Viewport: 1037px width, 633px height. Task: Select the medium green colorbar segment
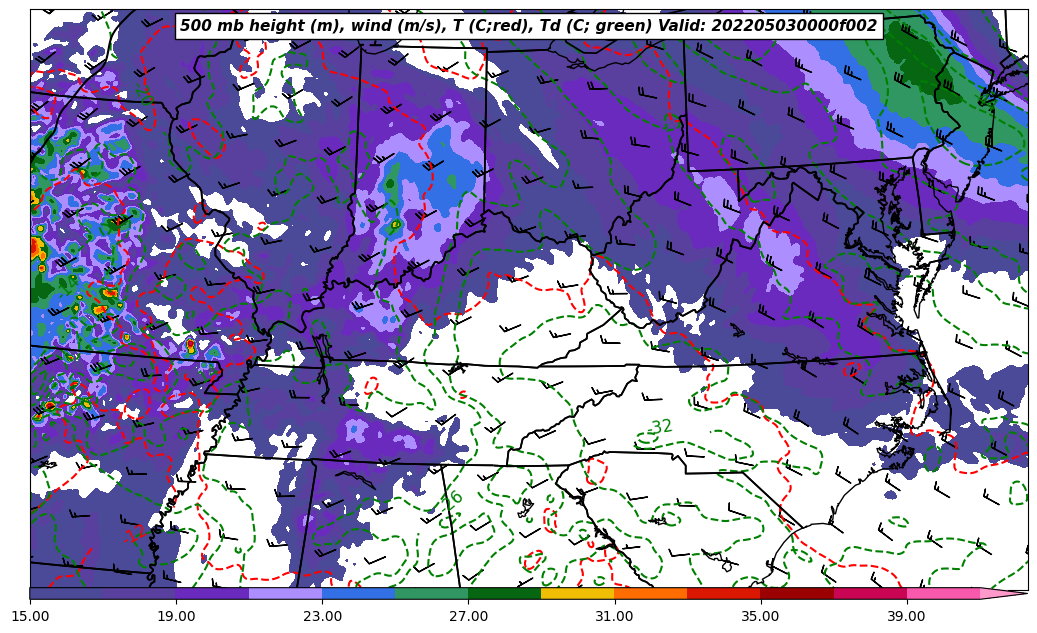click(x=432, y=593)
